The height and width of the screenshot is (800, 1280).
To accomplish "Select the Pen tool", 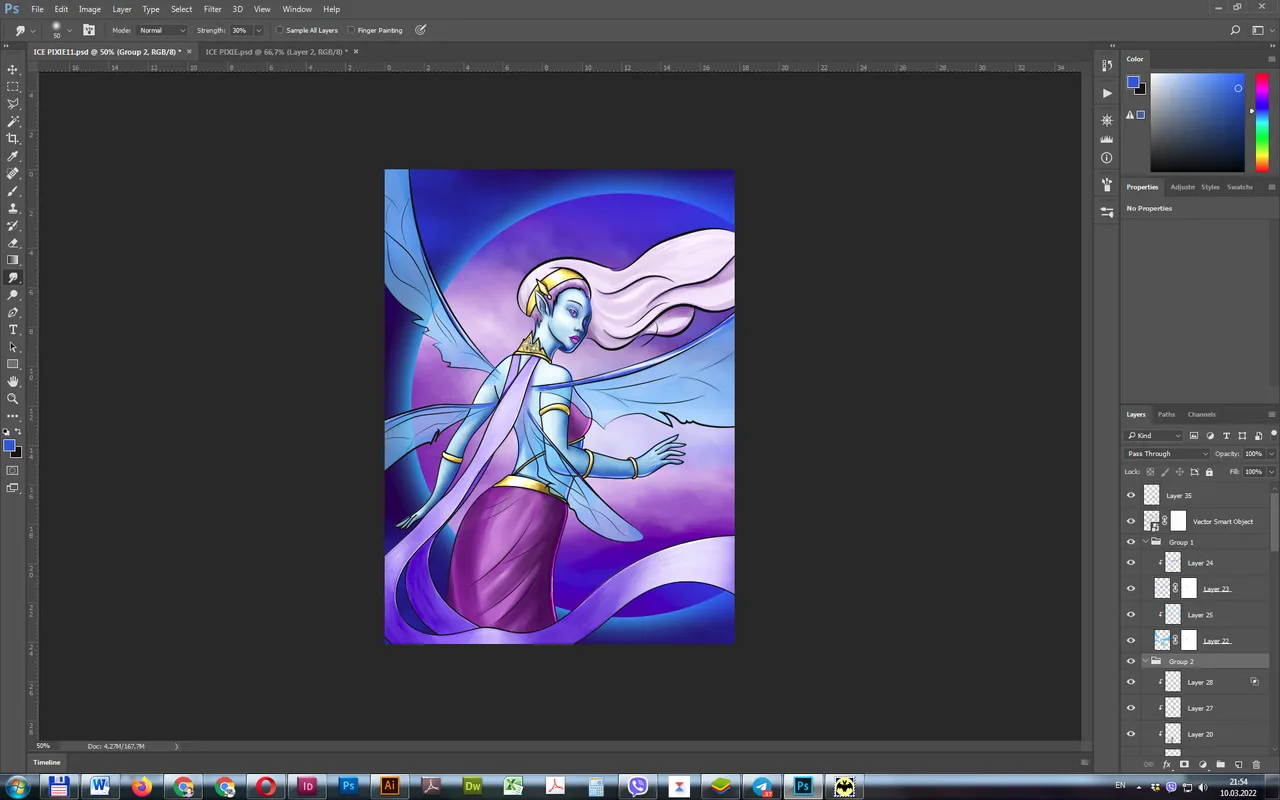I will [13, 313].
